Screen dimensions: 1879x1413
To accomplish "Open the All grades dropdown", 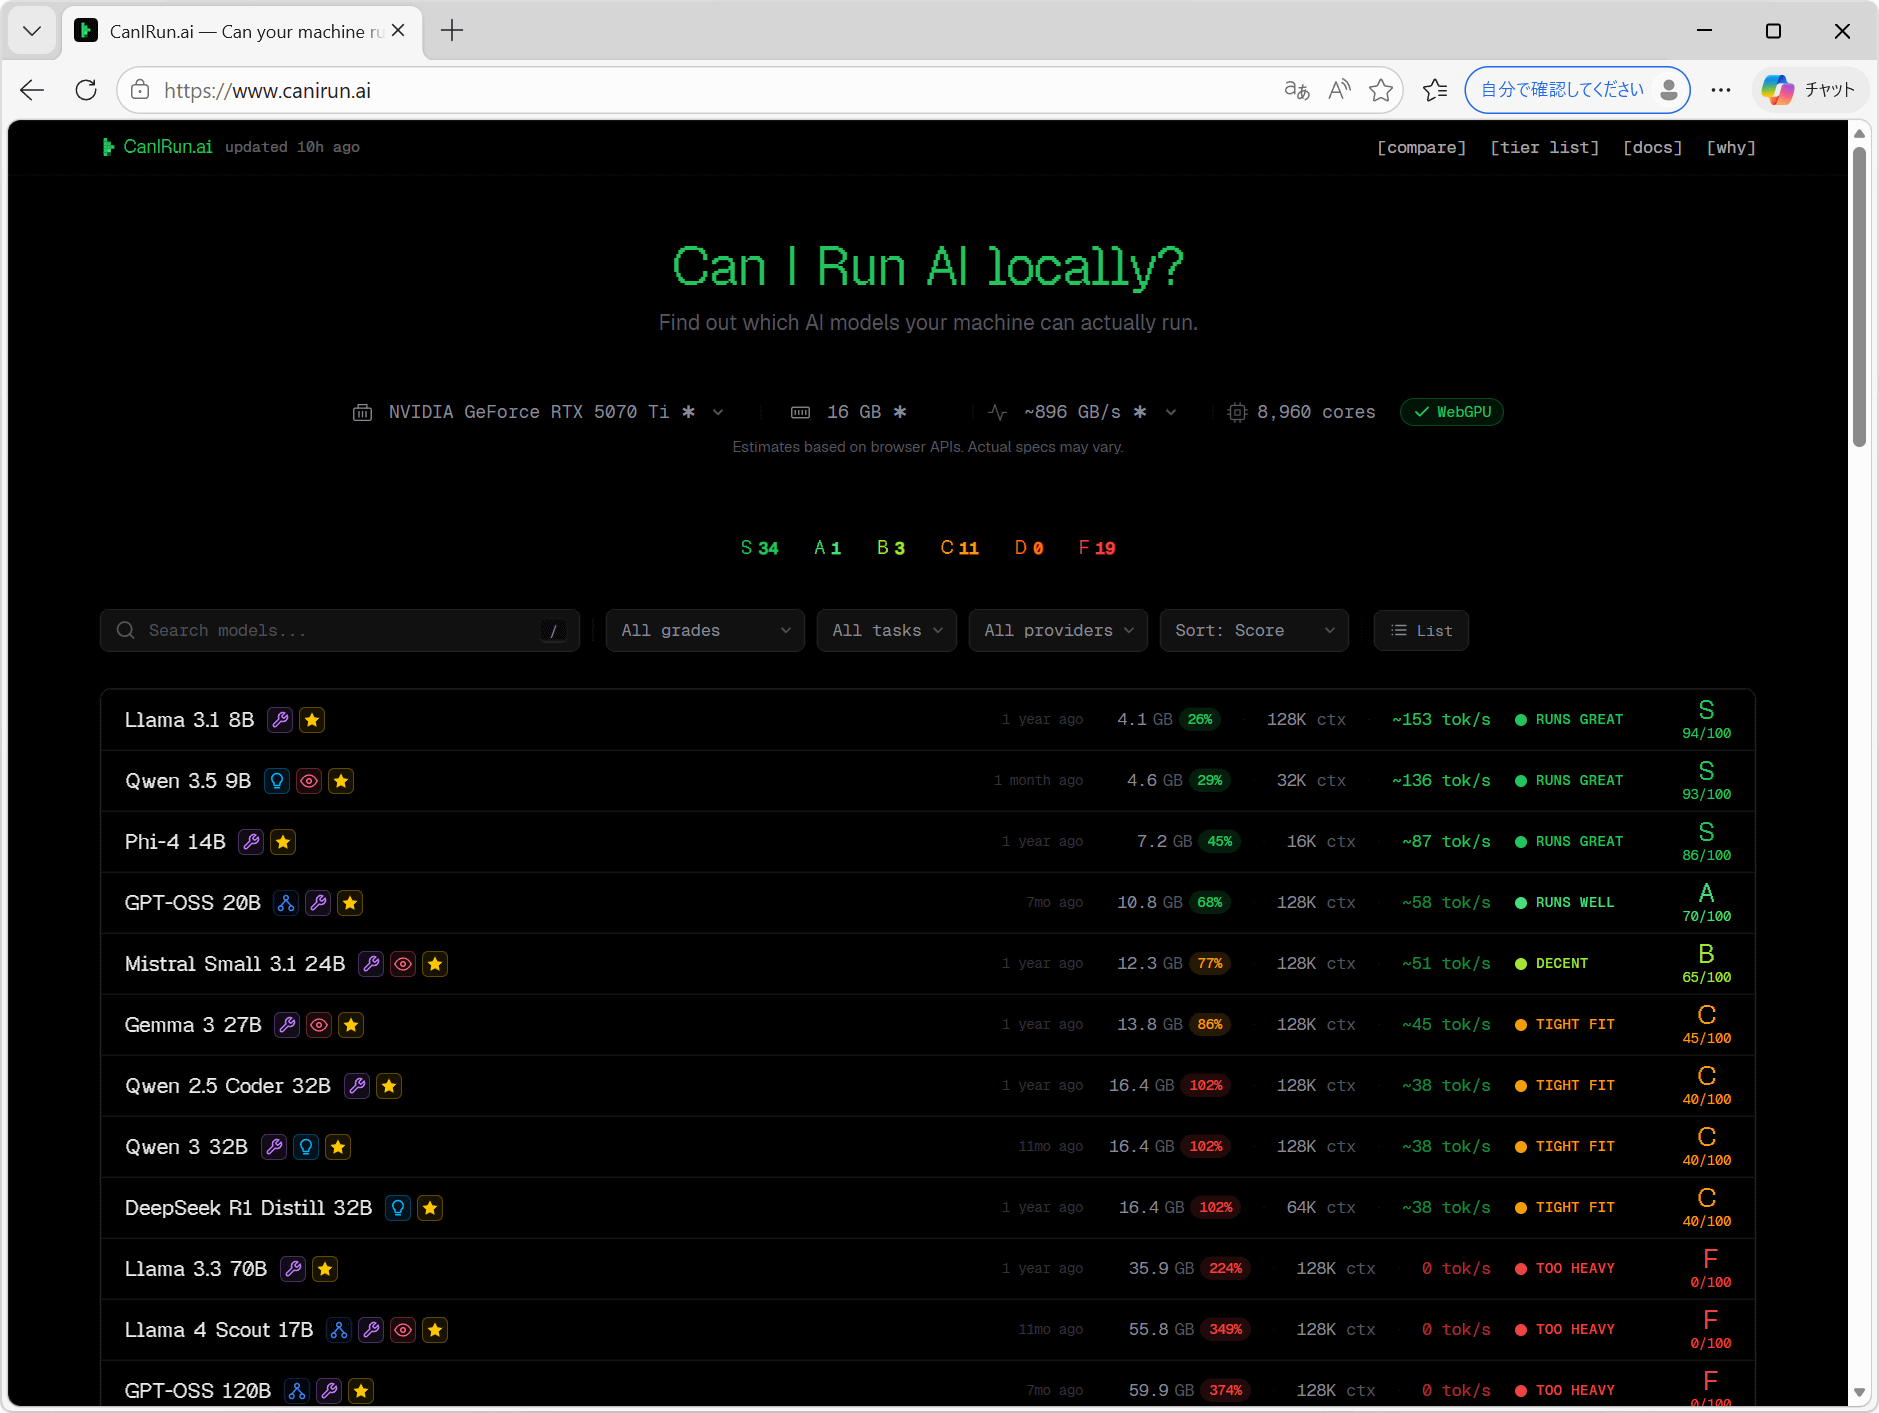I will [x=705, y=631].
